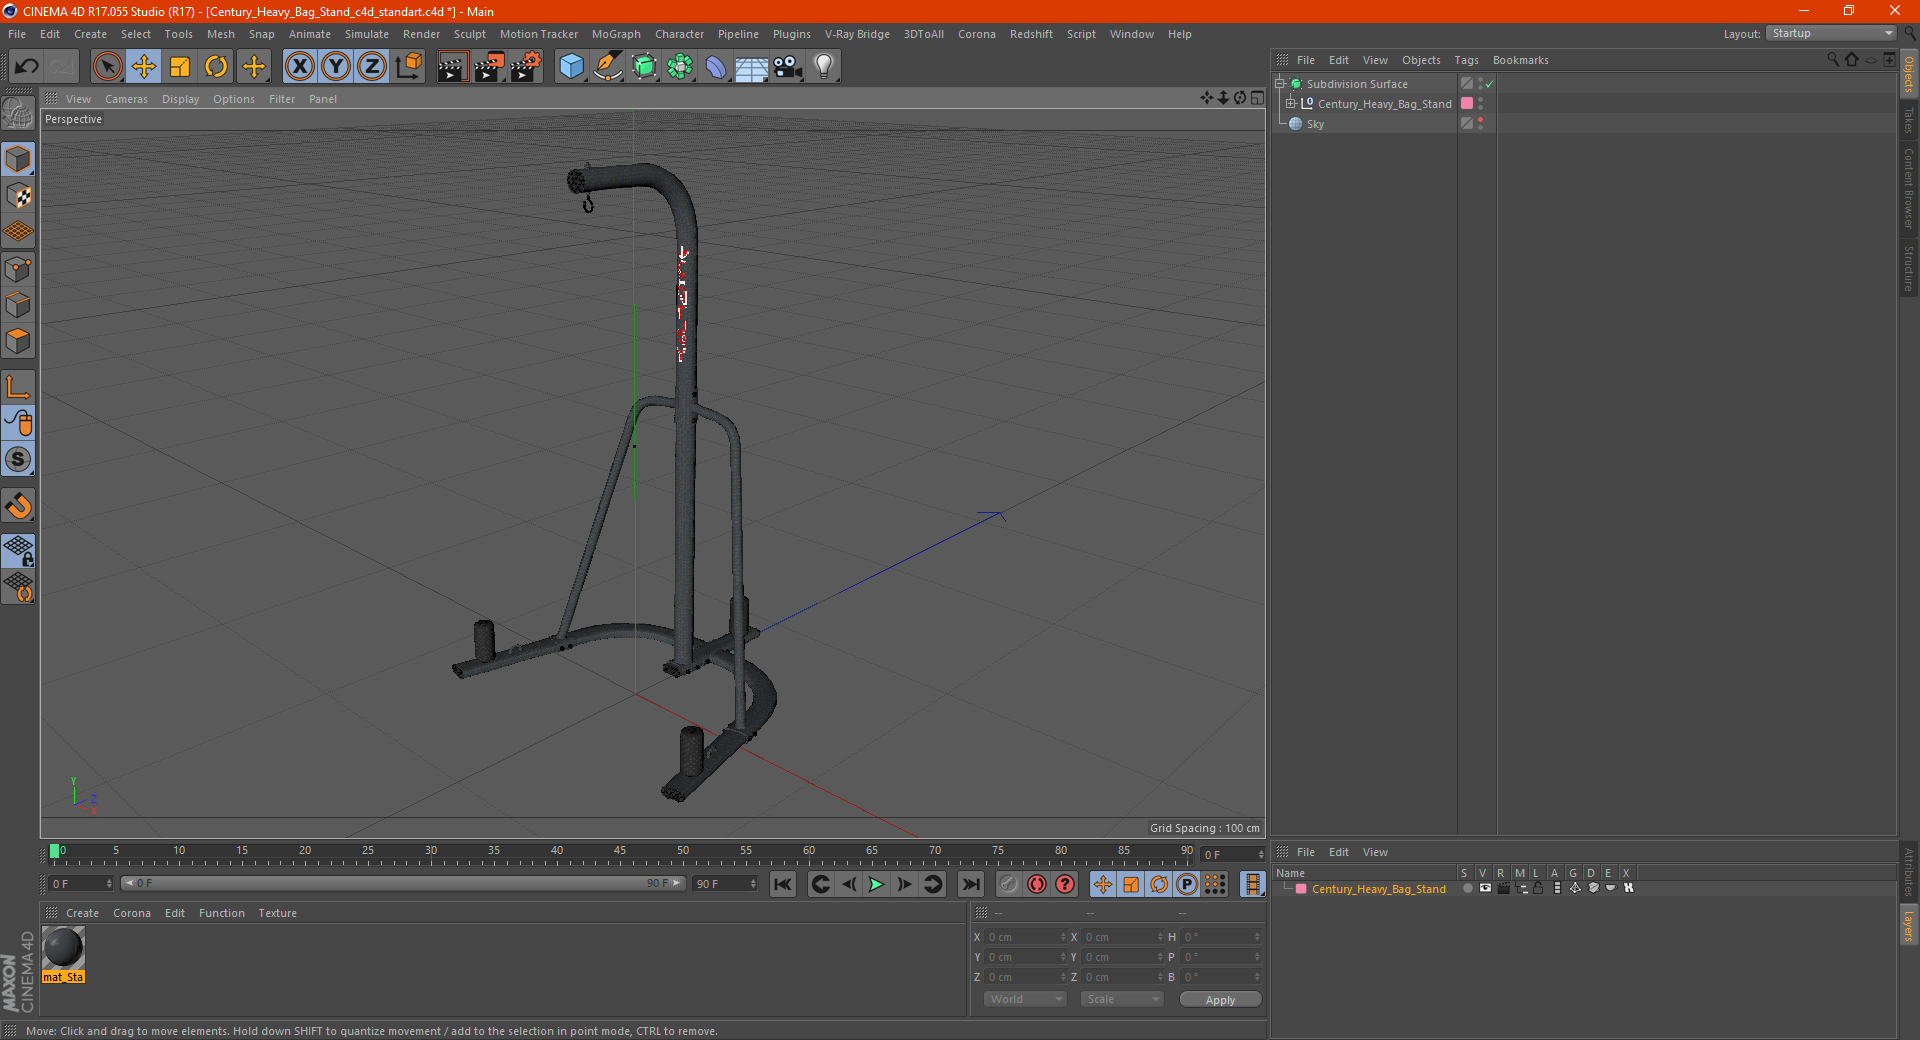Add a camera object
The height and width of the screenshot is (1040, 1920).
(788, 67)
